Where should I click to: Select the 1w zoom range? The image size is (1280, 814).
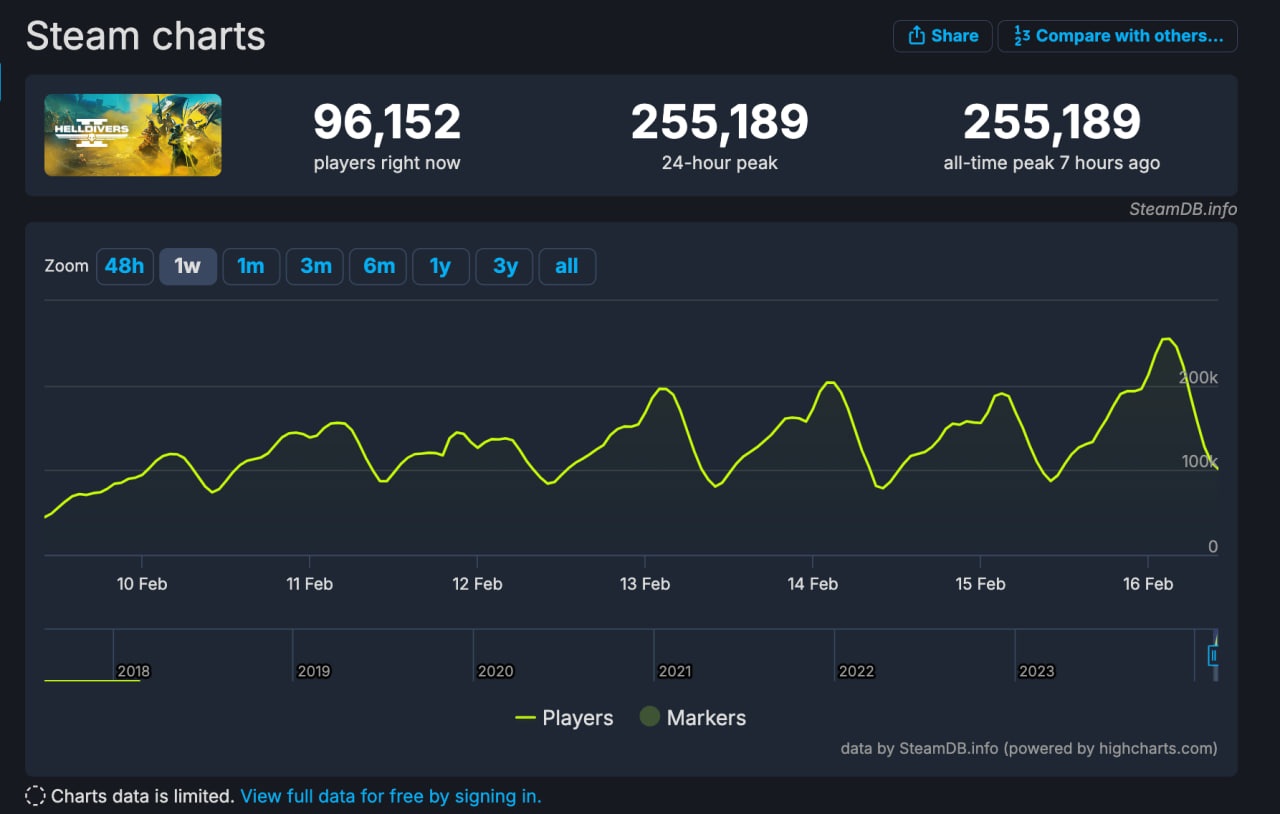coord(187,266)
